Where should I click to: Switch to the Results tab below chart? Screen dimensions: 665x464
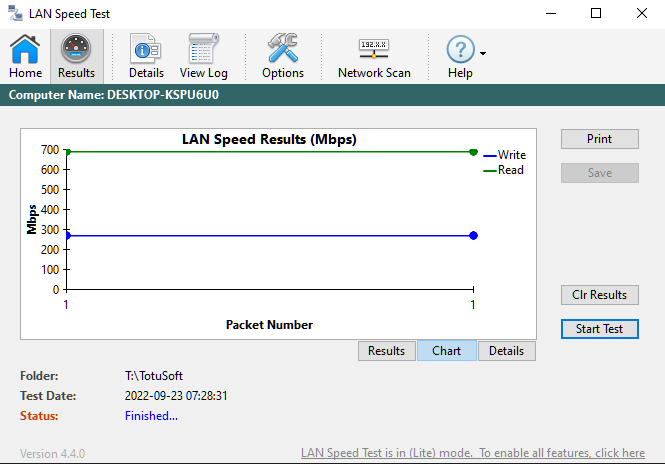[x=386, y=351]
